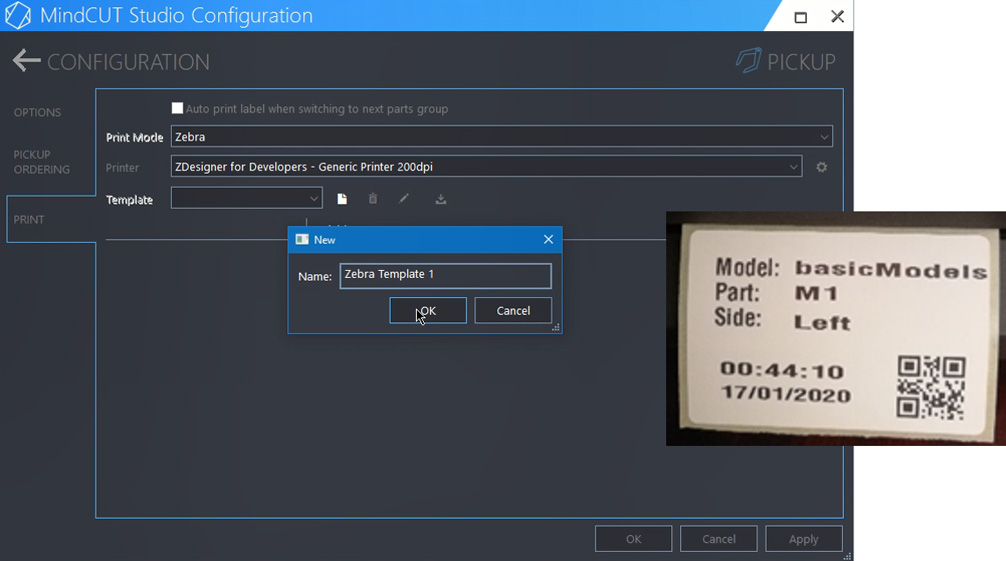The image size is (1006, 561).
Task: Click OK at the bottom of the Configuration window
Action: (633, 539)
